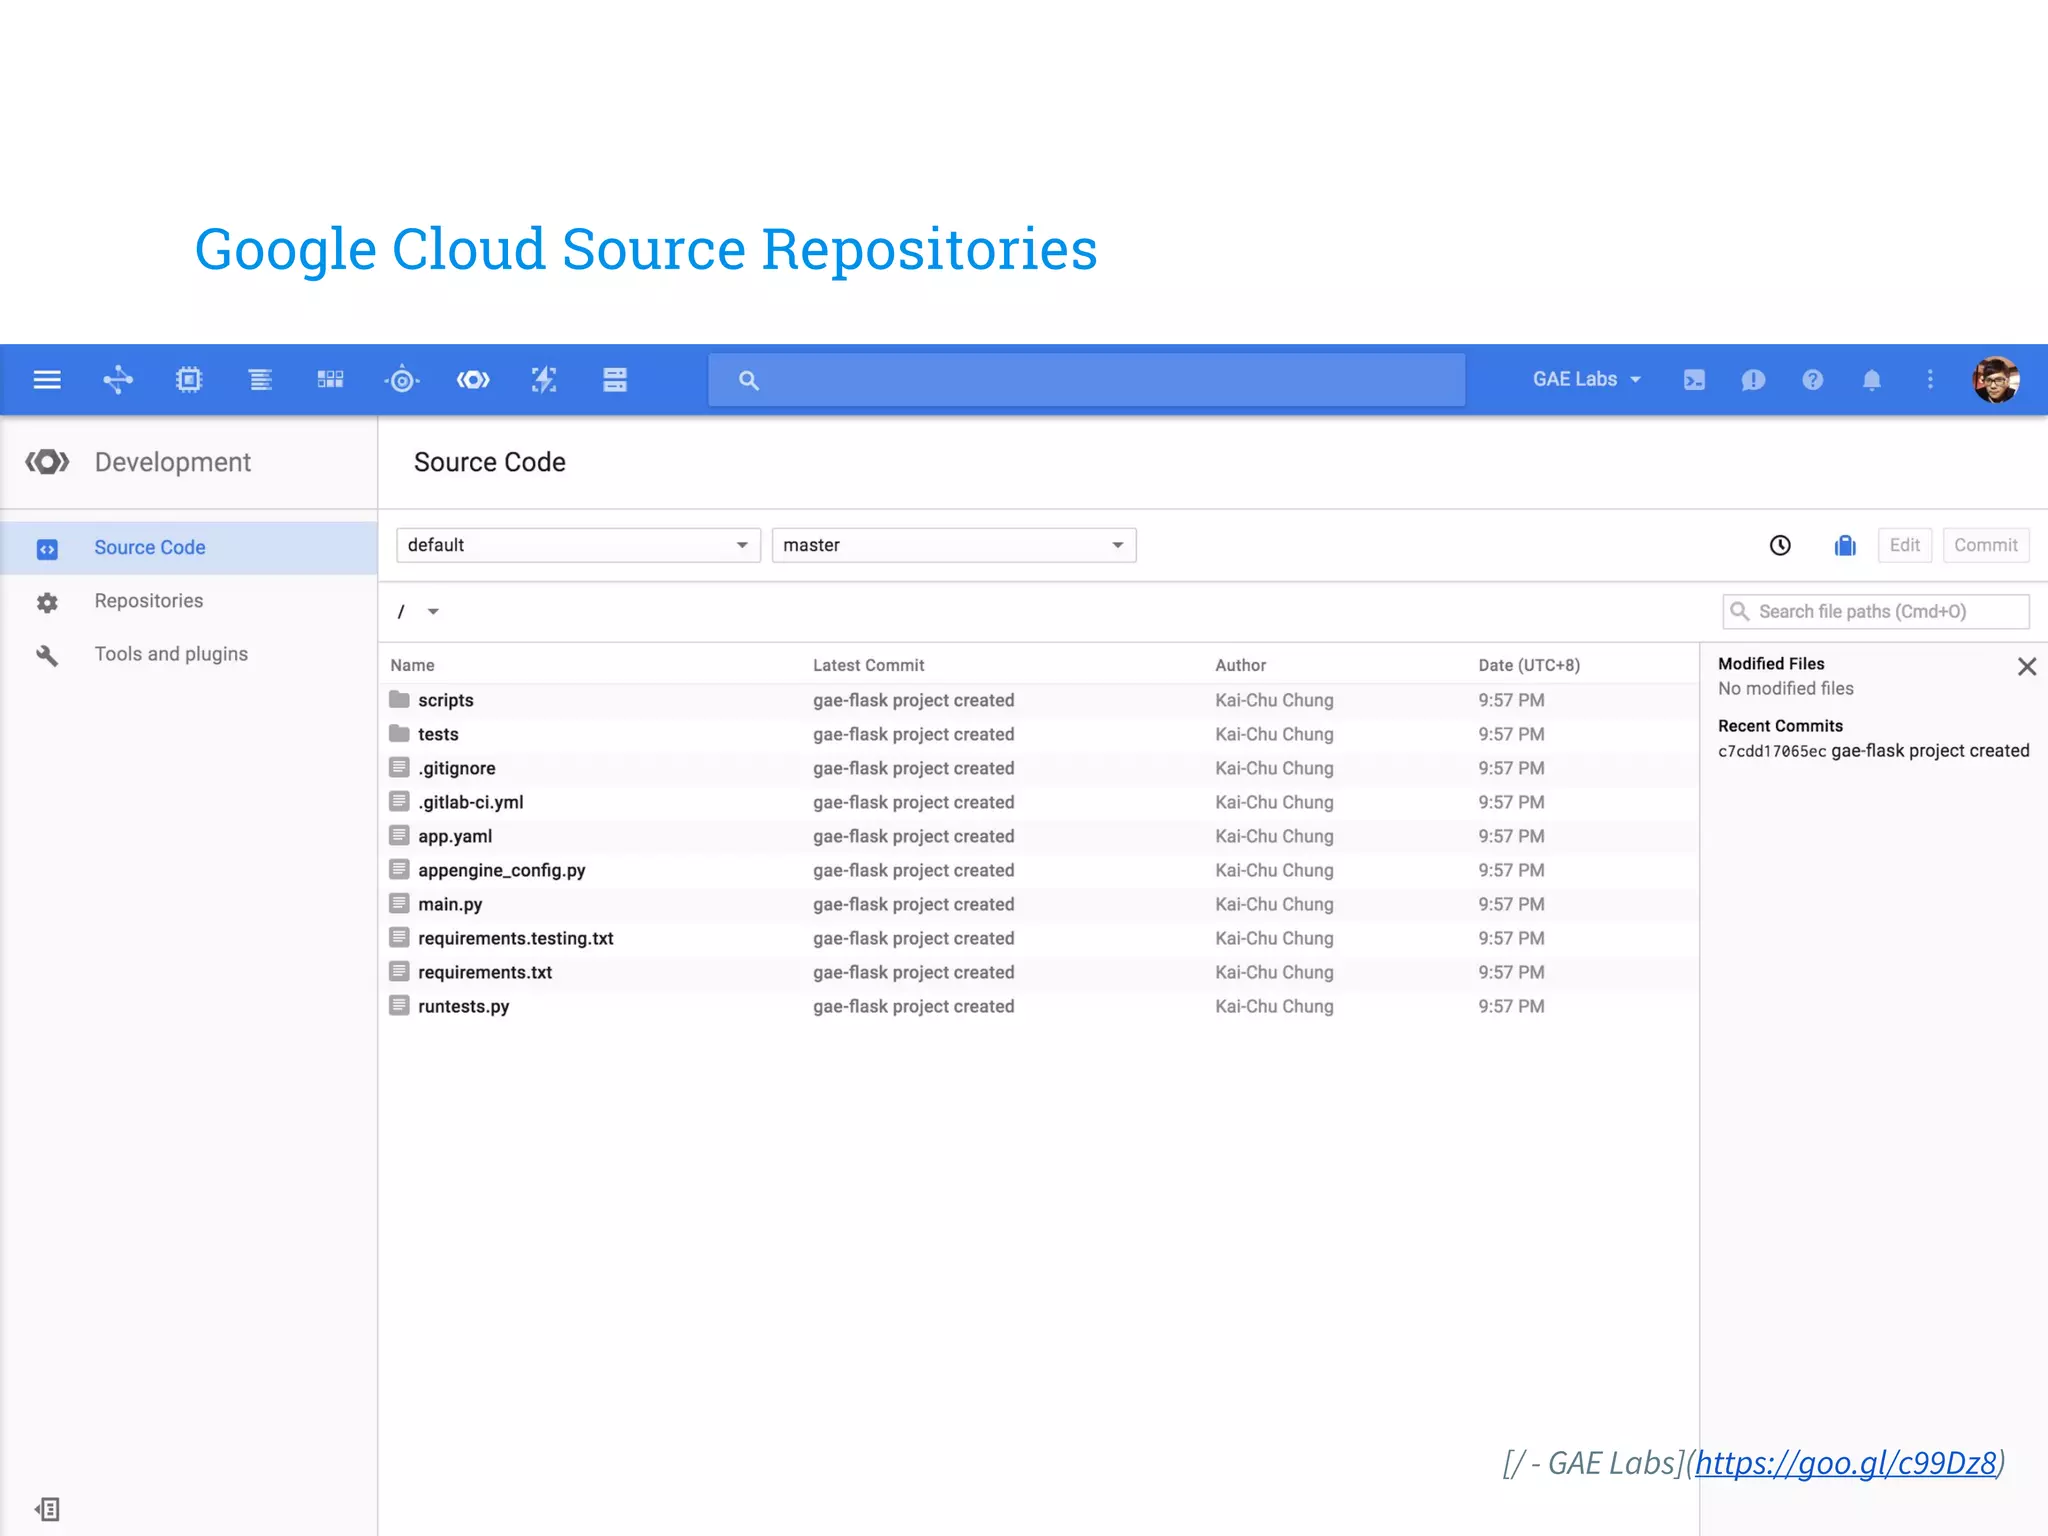
Task: Open app.yaml file name
Action: (455, 836)
